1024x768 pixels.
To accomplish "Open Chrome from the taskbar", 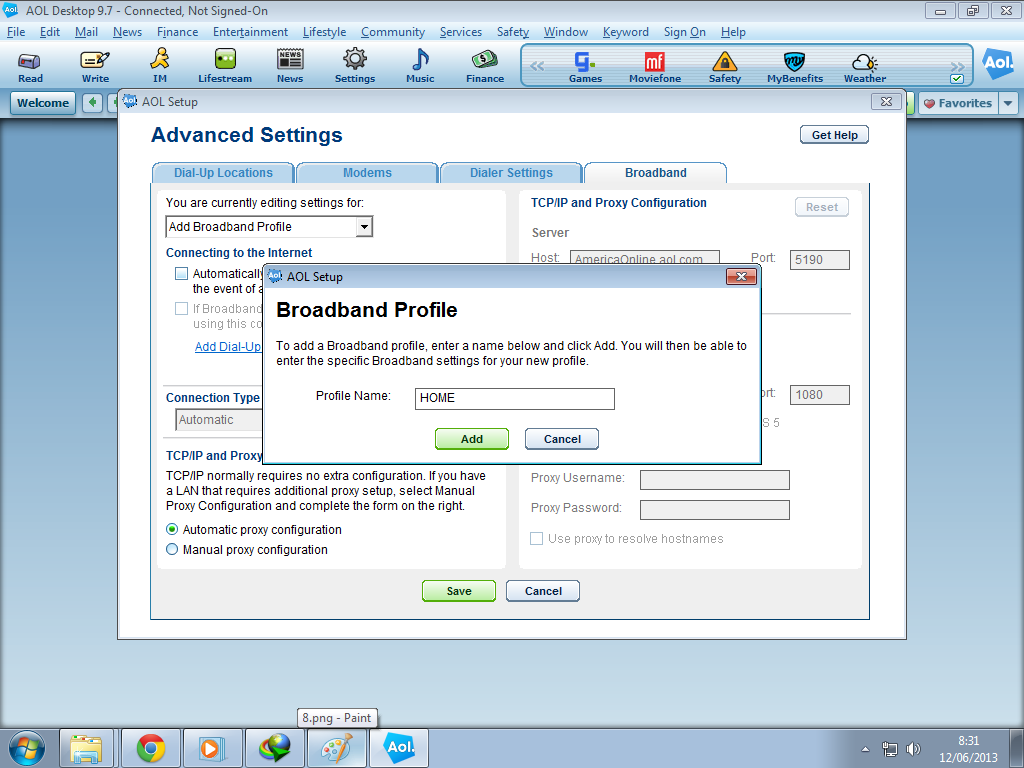I will [x=151, y=748].
